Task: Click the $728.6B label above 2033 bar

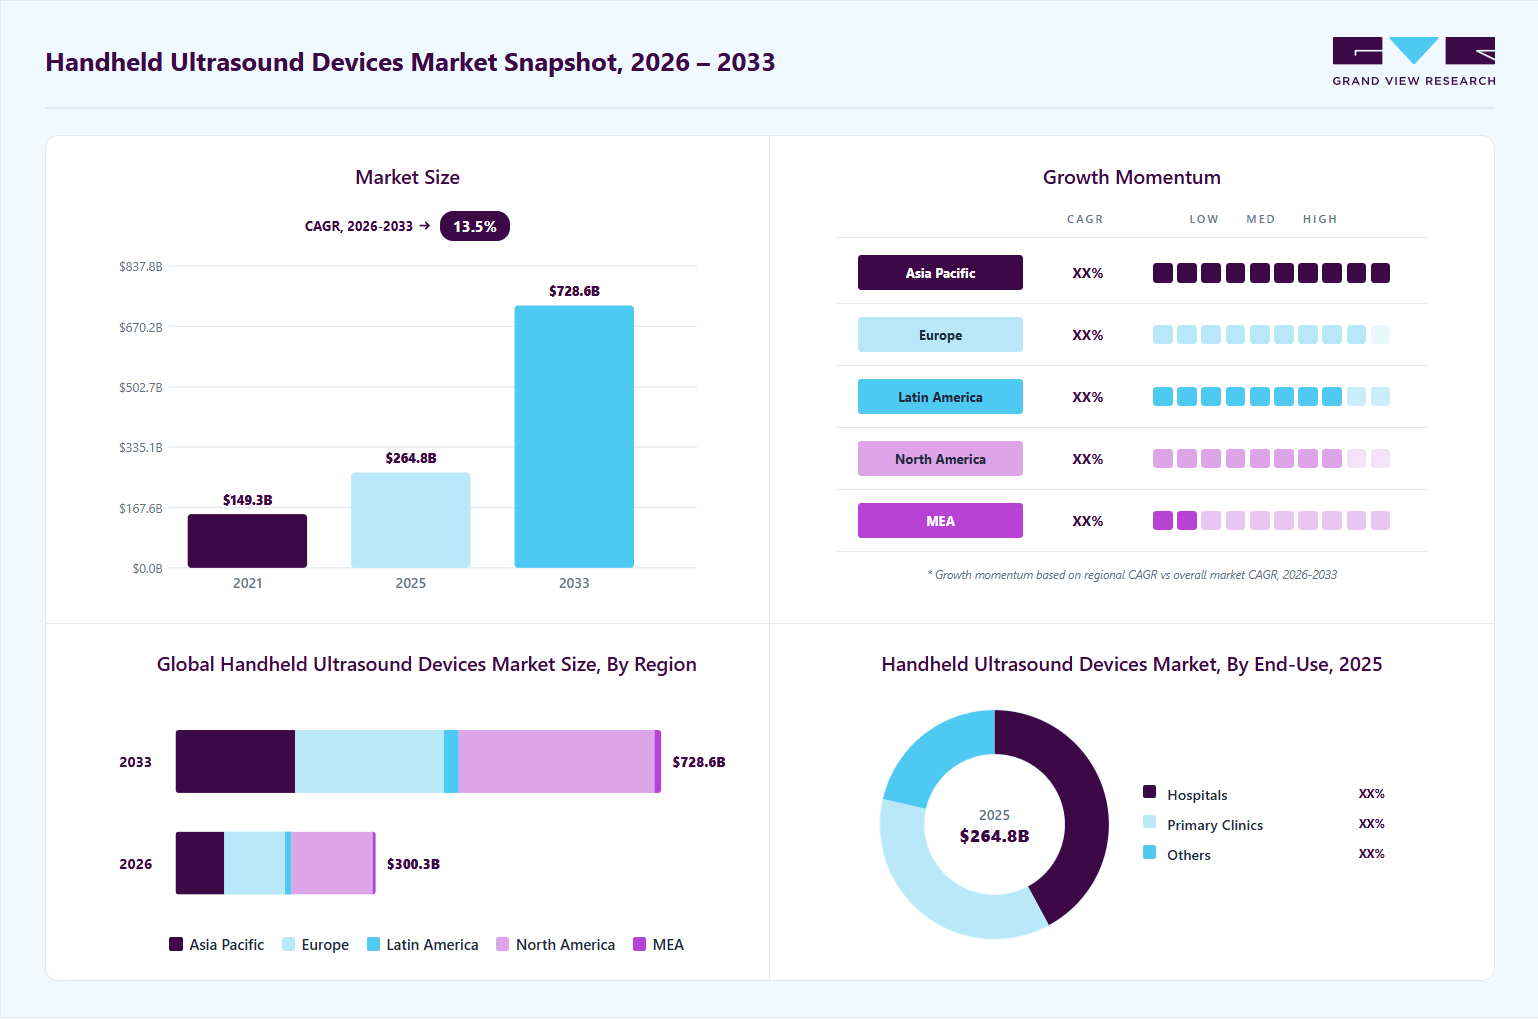Action: (x=574, y=291)
